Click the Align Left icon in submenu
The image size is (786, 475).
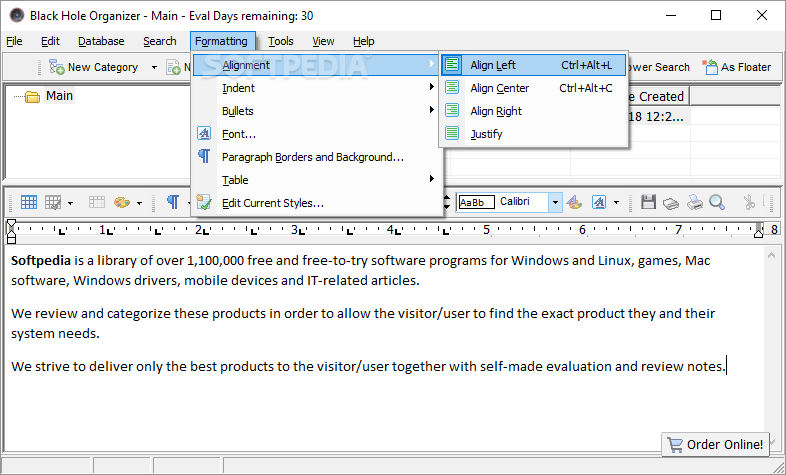coord(452,65)
